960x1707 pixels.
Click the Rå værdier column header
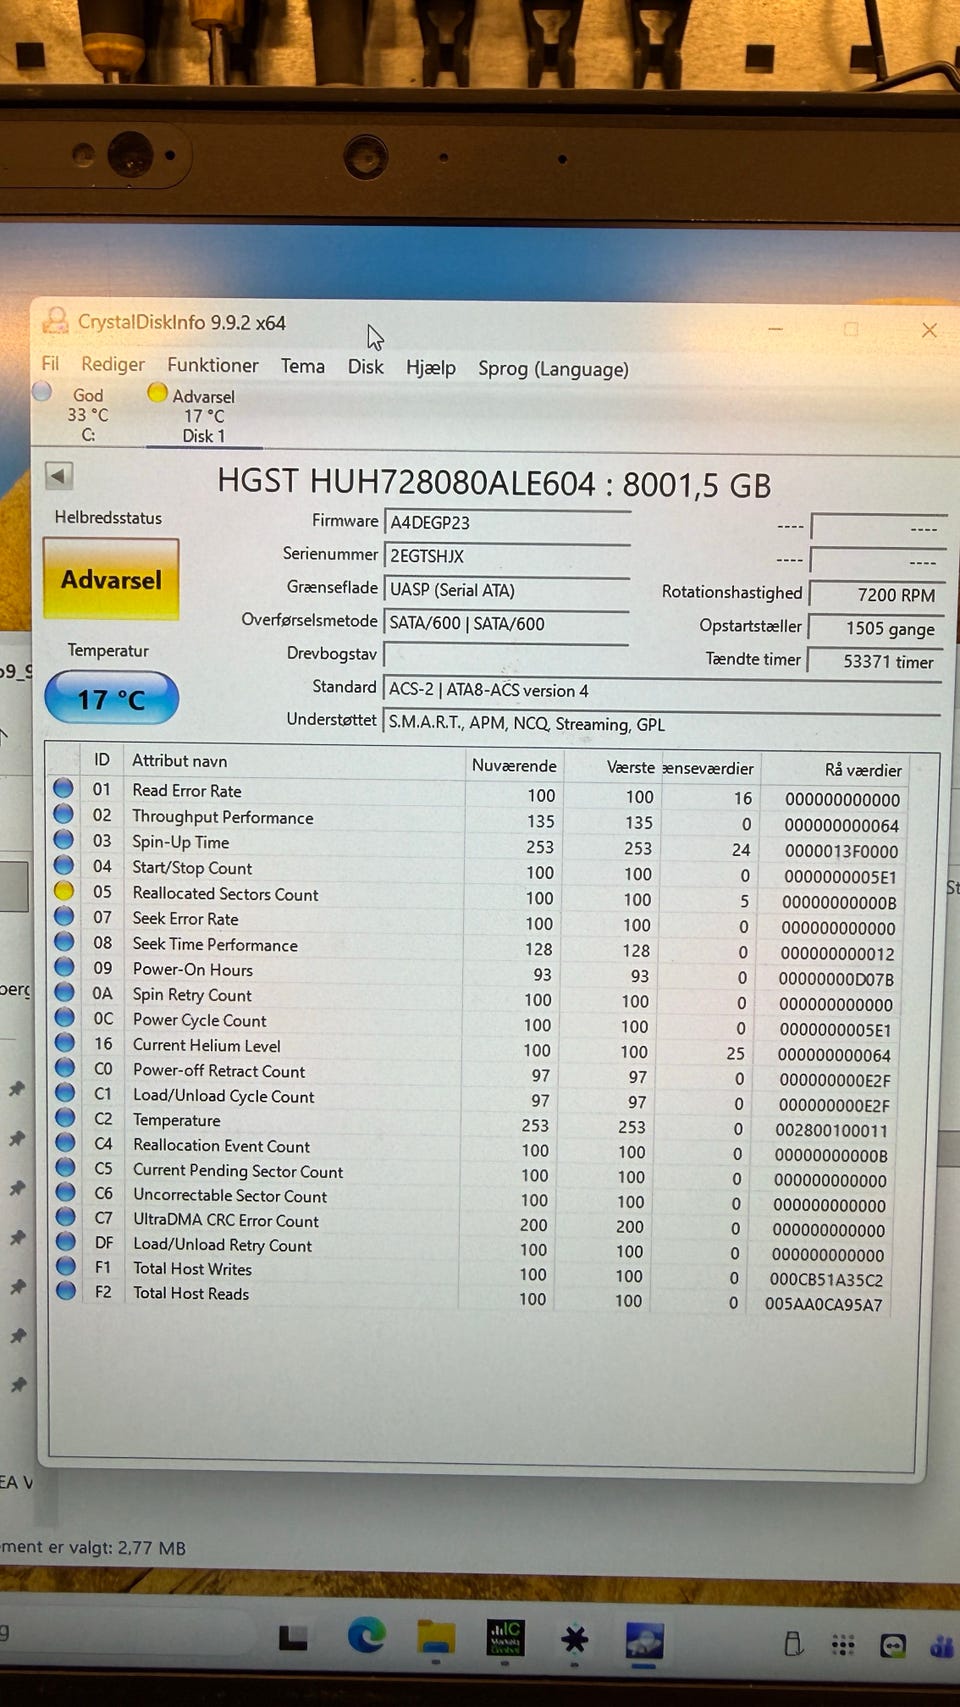click(863, 770)
